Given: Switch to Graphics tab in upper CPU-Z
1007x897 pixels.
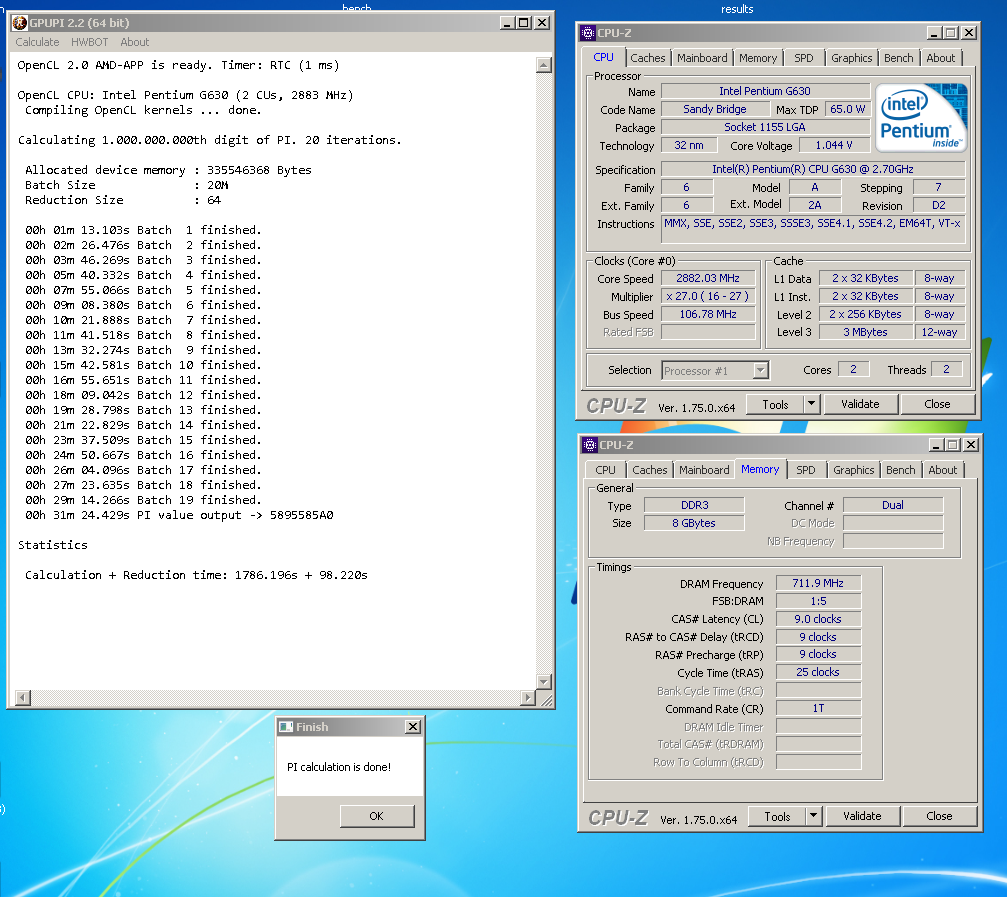Looking at the screenshot, I should (852, 58).
